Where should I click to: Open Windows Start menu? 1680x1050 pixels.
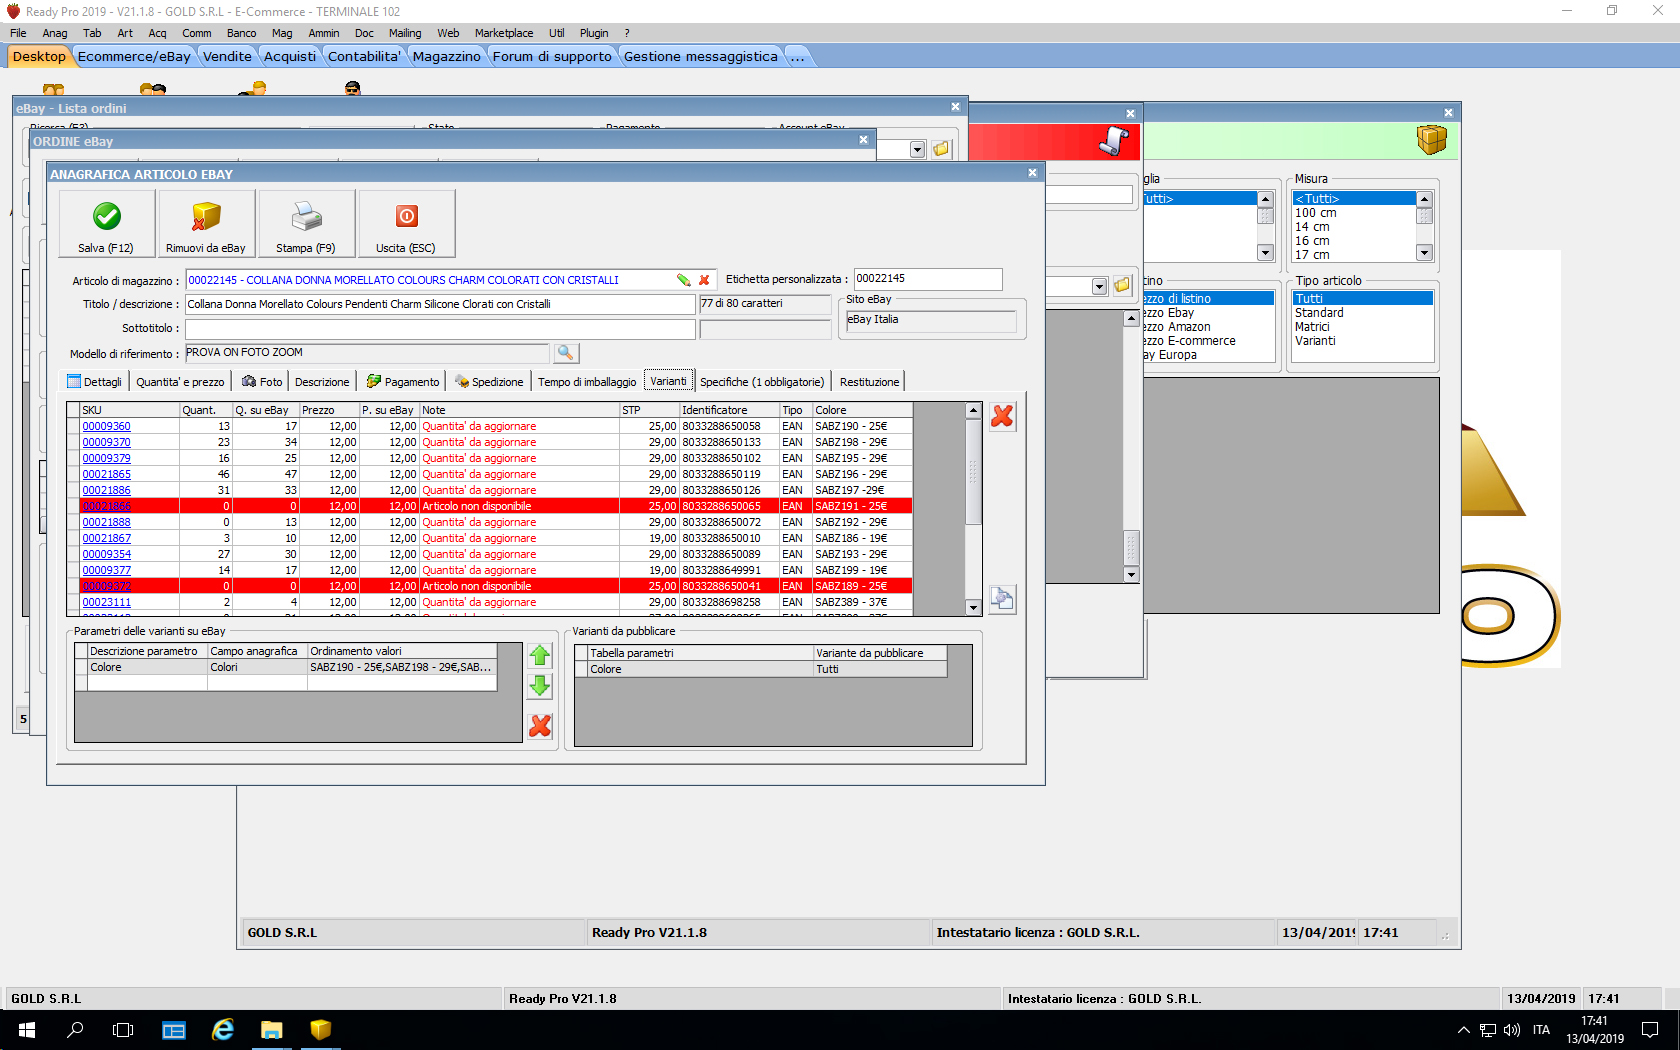click(27, 1030)
